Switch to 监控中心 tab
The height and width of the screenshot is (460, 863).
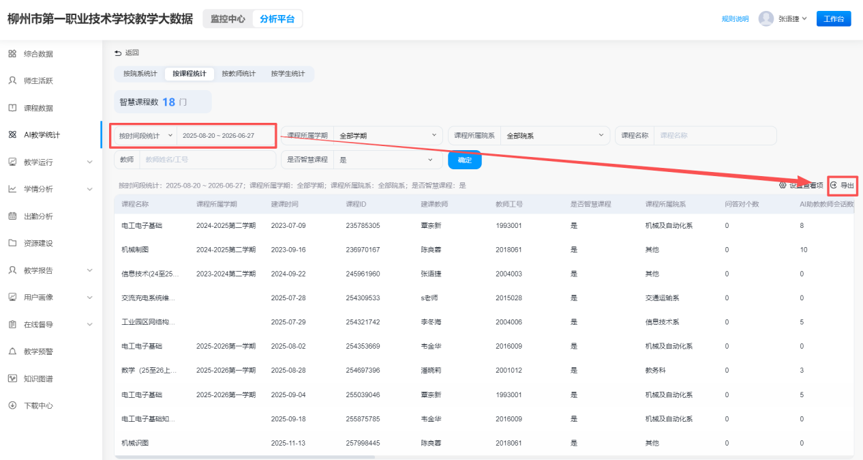point(228,19)
